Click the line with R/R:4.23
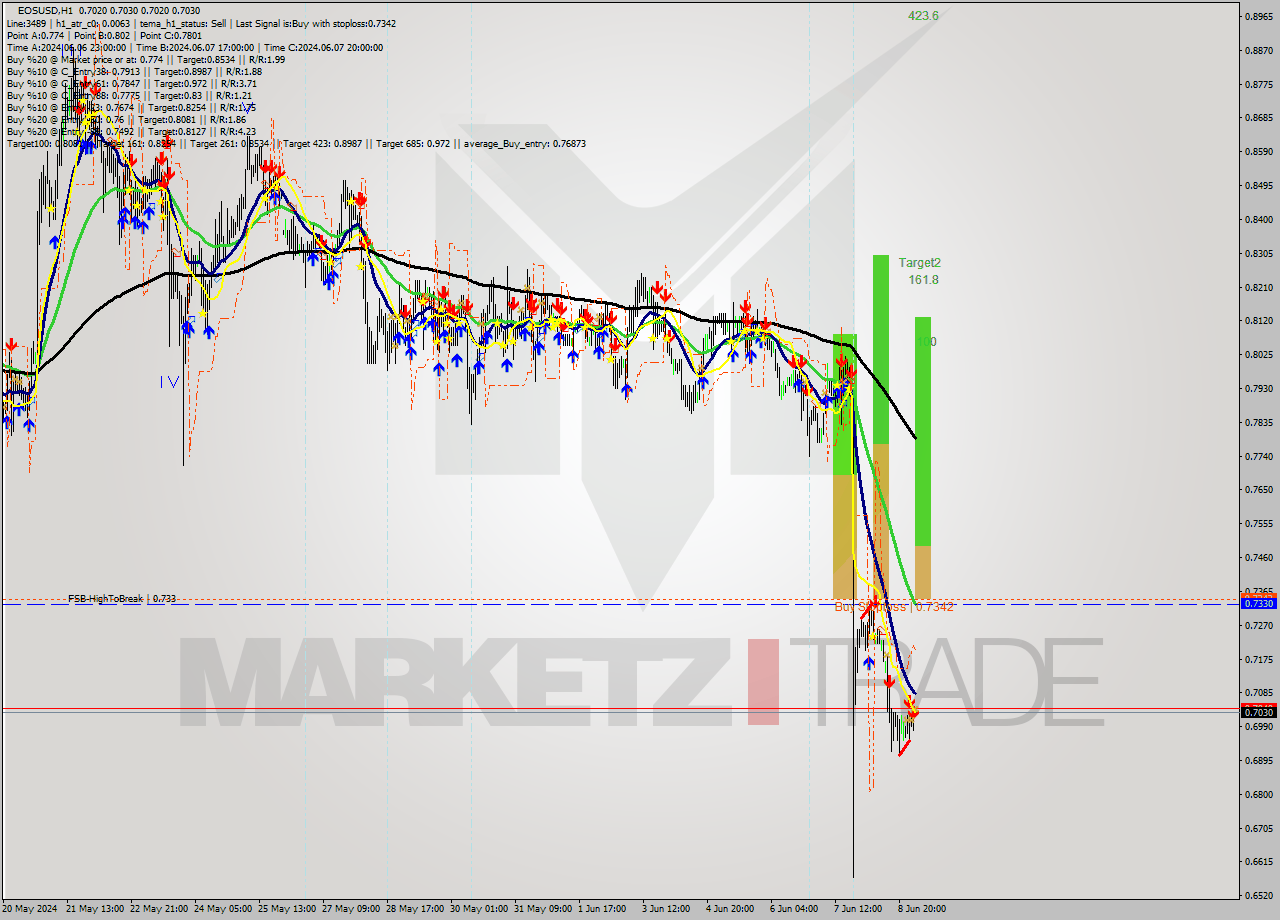The image size is (1280, 920). click(131, 131)
